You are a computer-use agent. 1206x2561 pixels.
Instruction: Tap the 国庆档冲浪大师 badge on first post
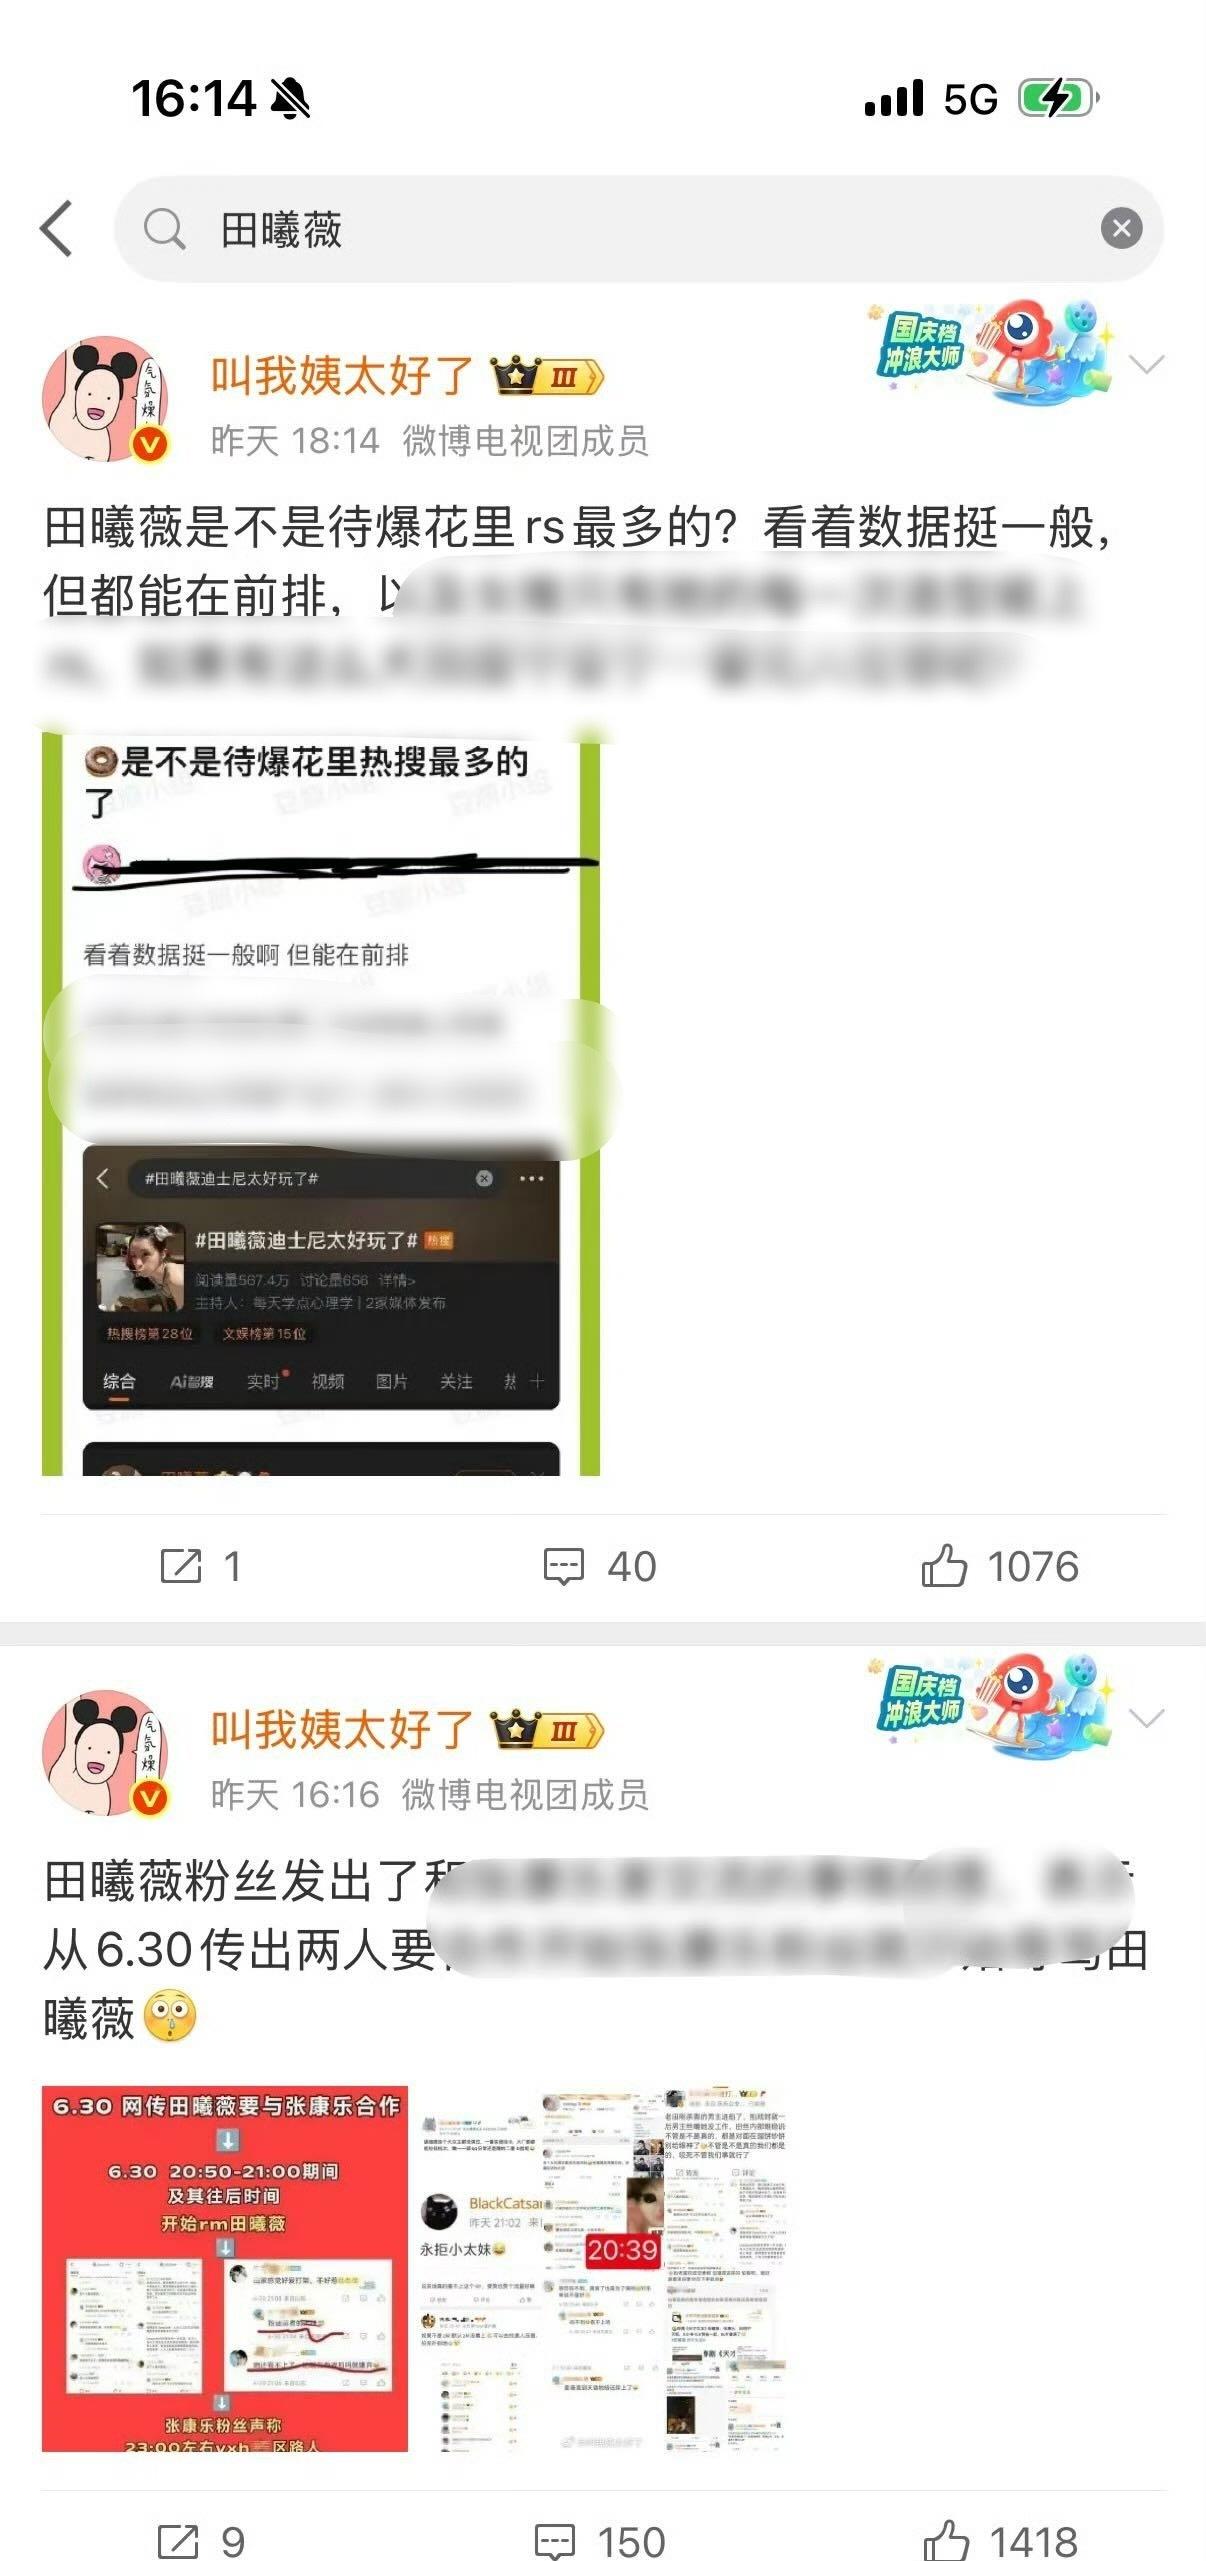click(x=991, y=350)
